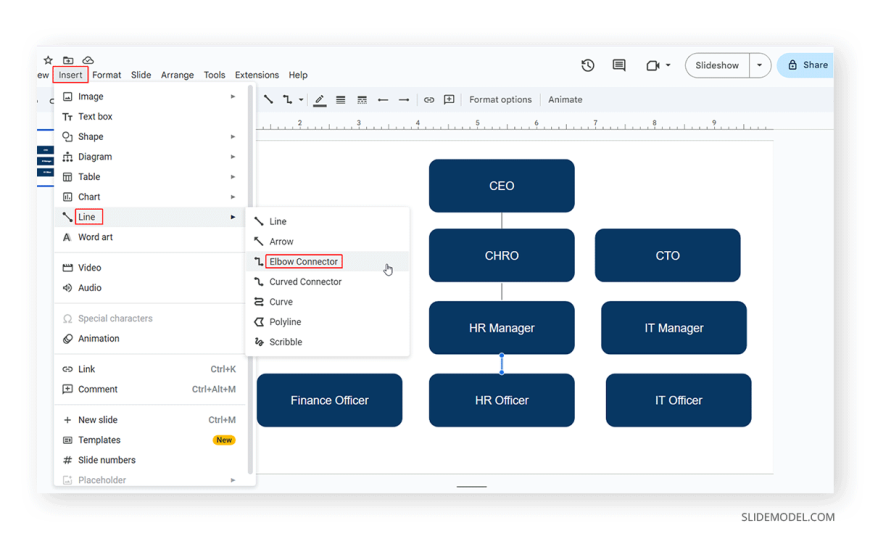Select the IT Manager shape
Screen dimensions: 870x539
pyautogui.click(x=674, y=328)
